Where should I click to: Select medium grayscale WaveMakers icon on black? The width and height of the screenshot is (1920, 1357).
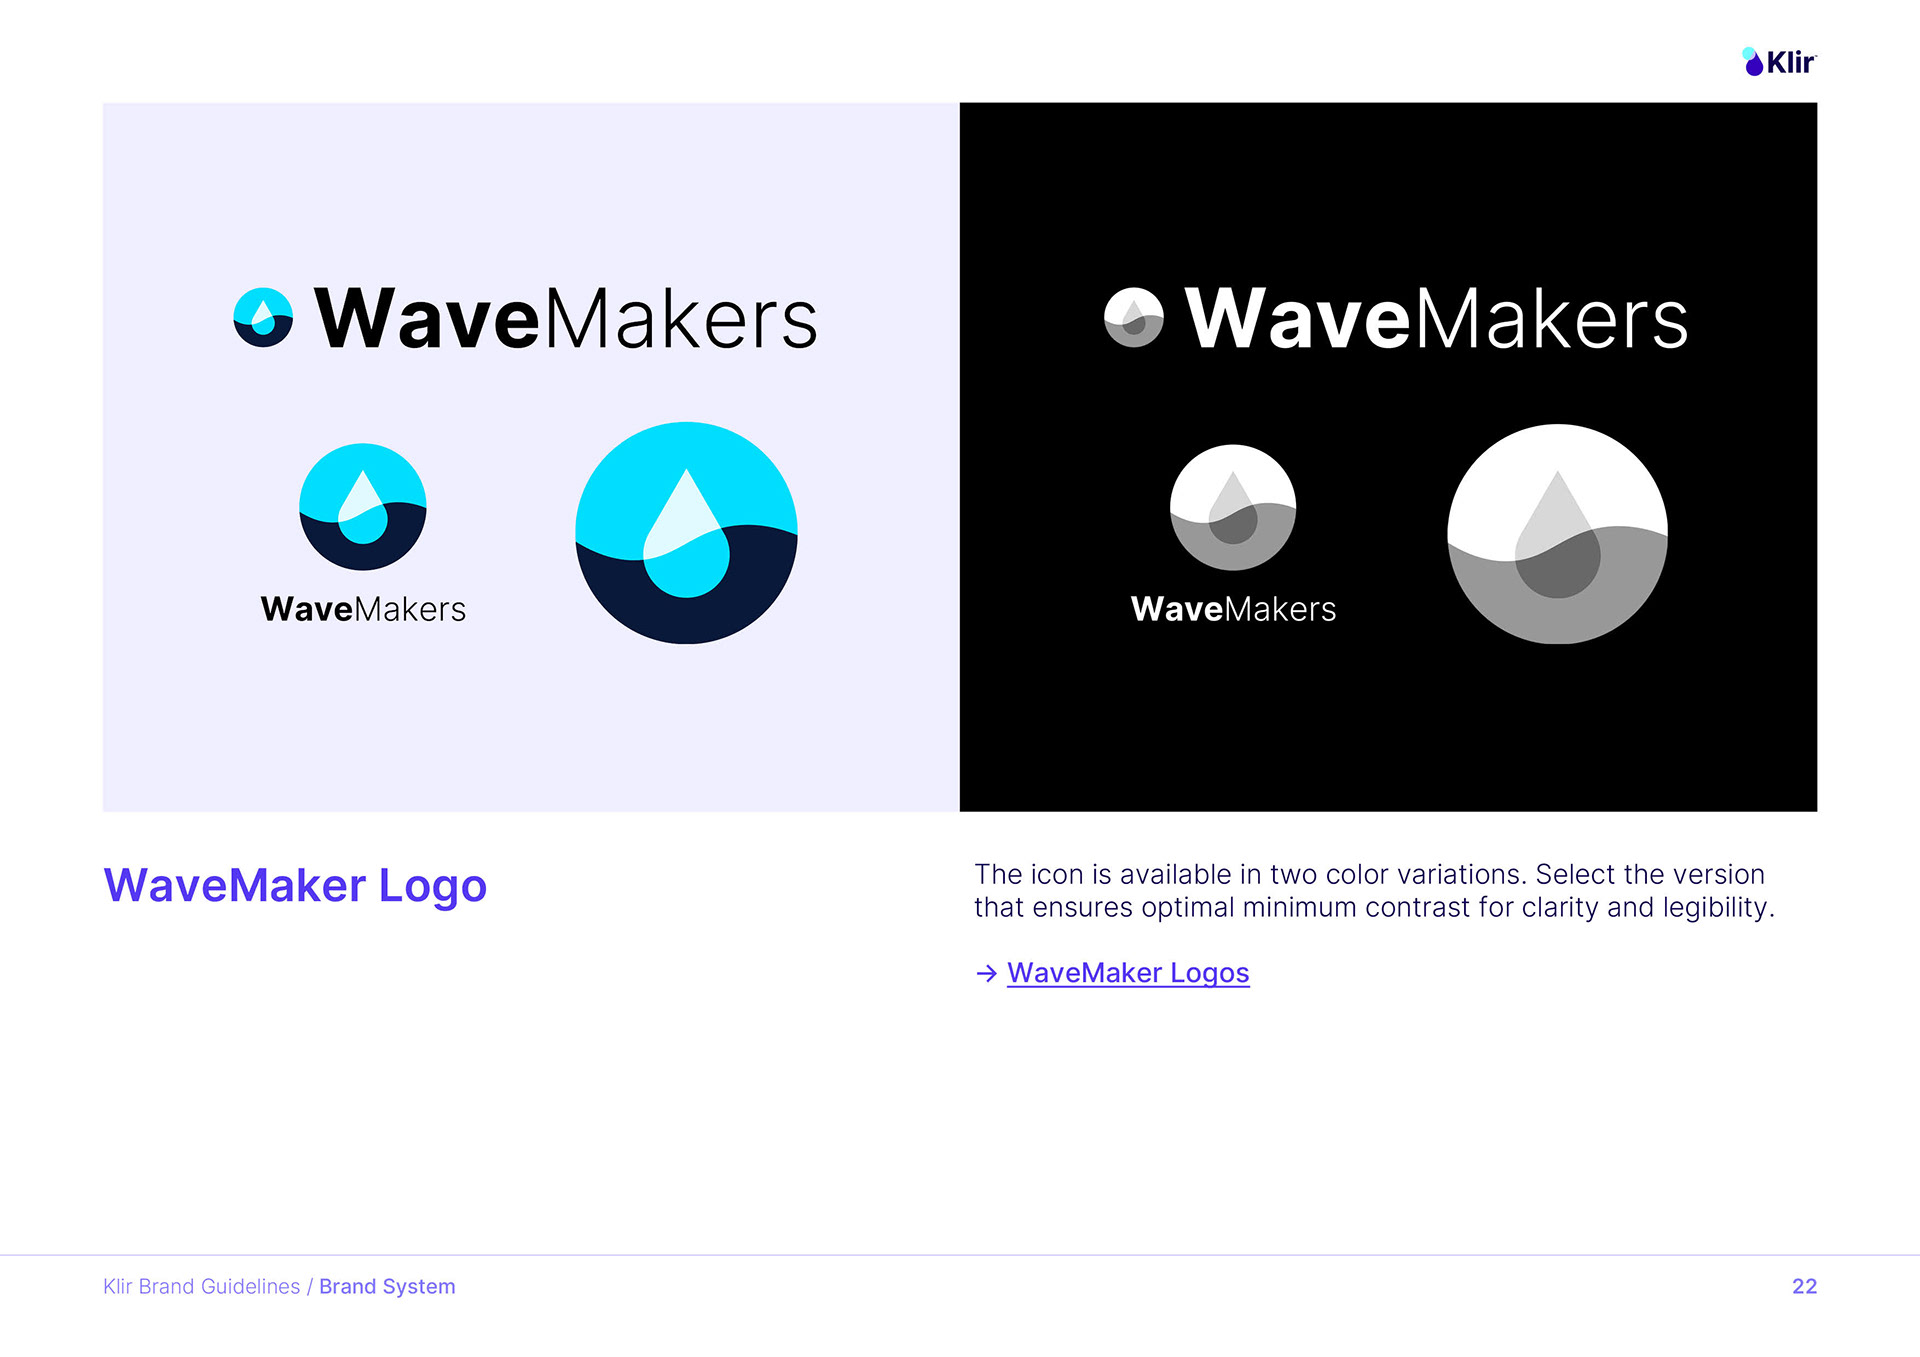pos(1233,507)
